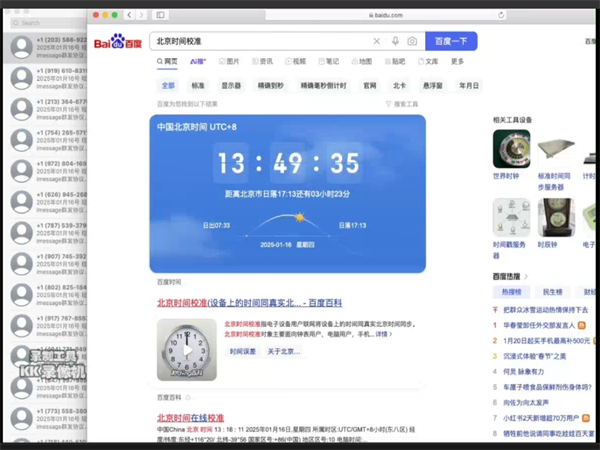Screen dimensions: 600x450
Task: Expand the 搜索工具 search tools
Action: click(402, 104)
